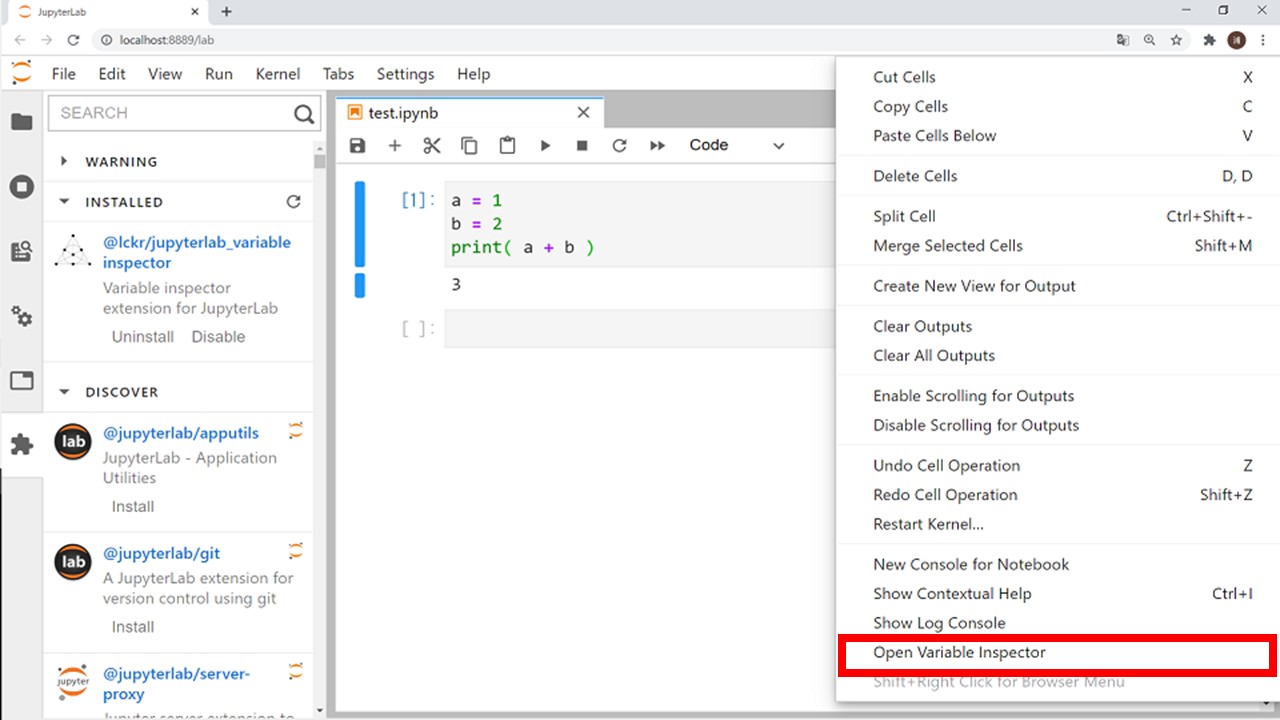Open the View menu

point(165,74)
